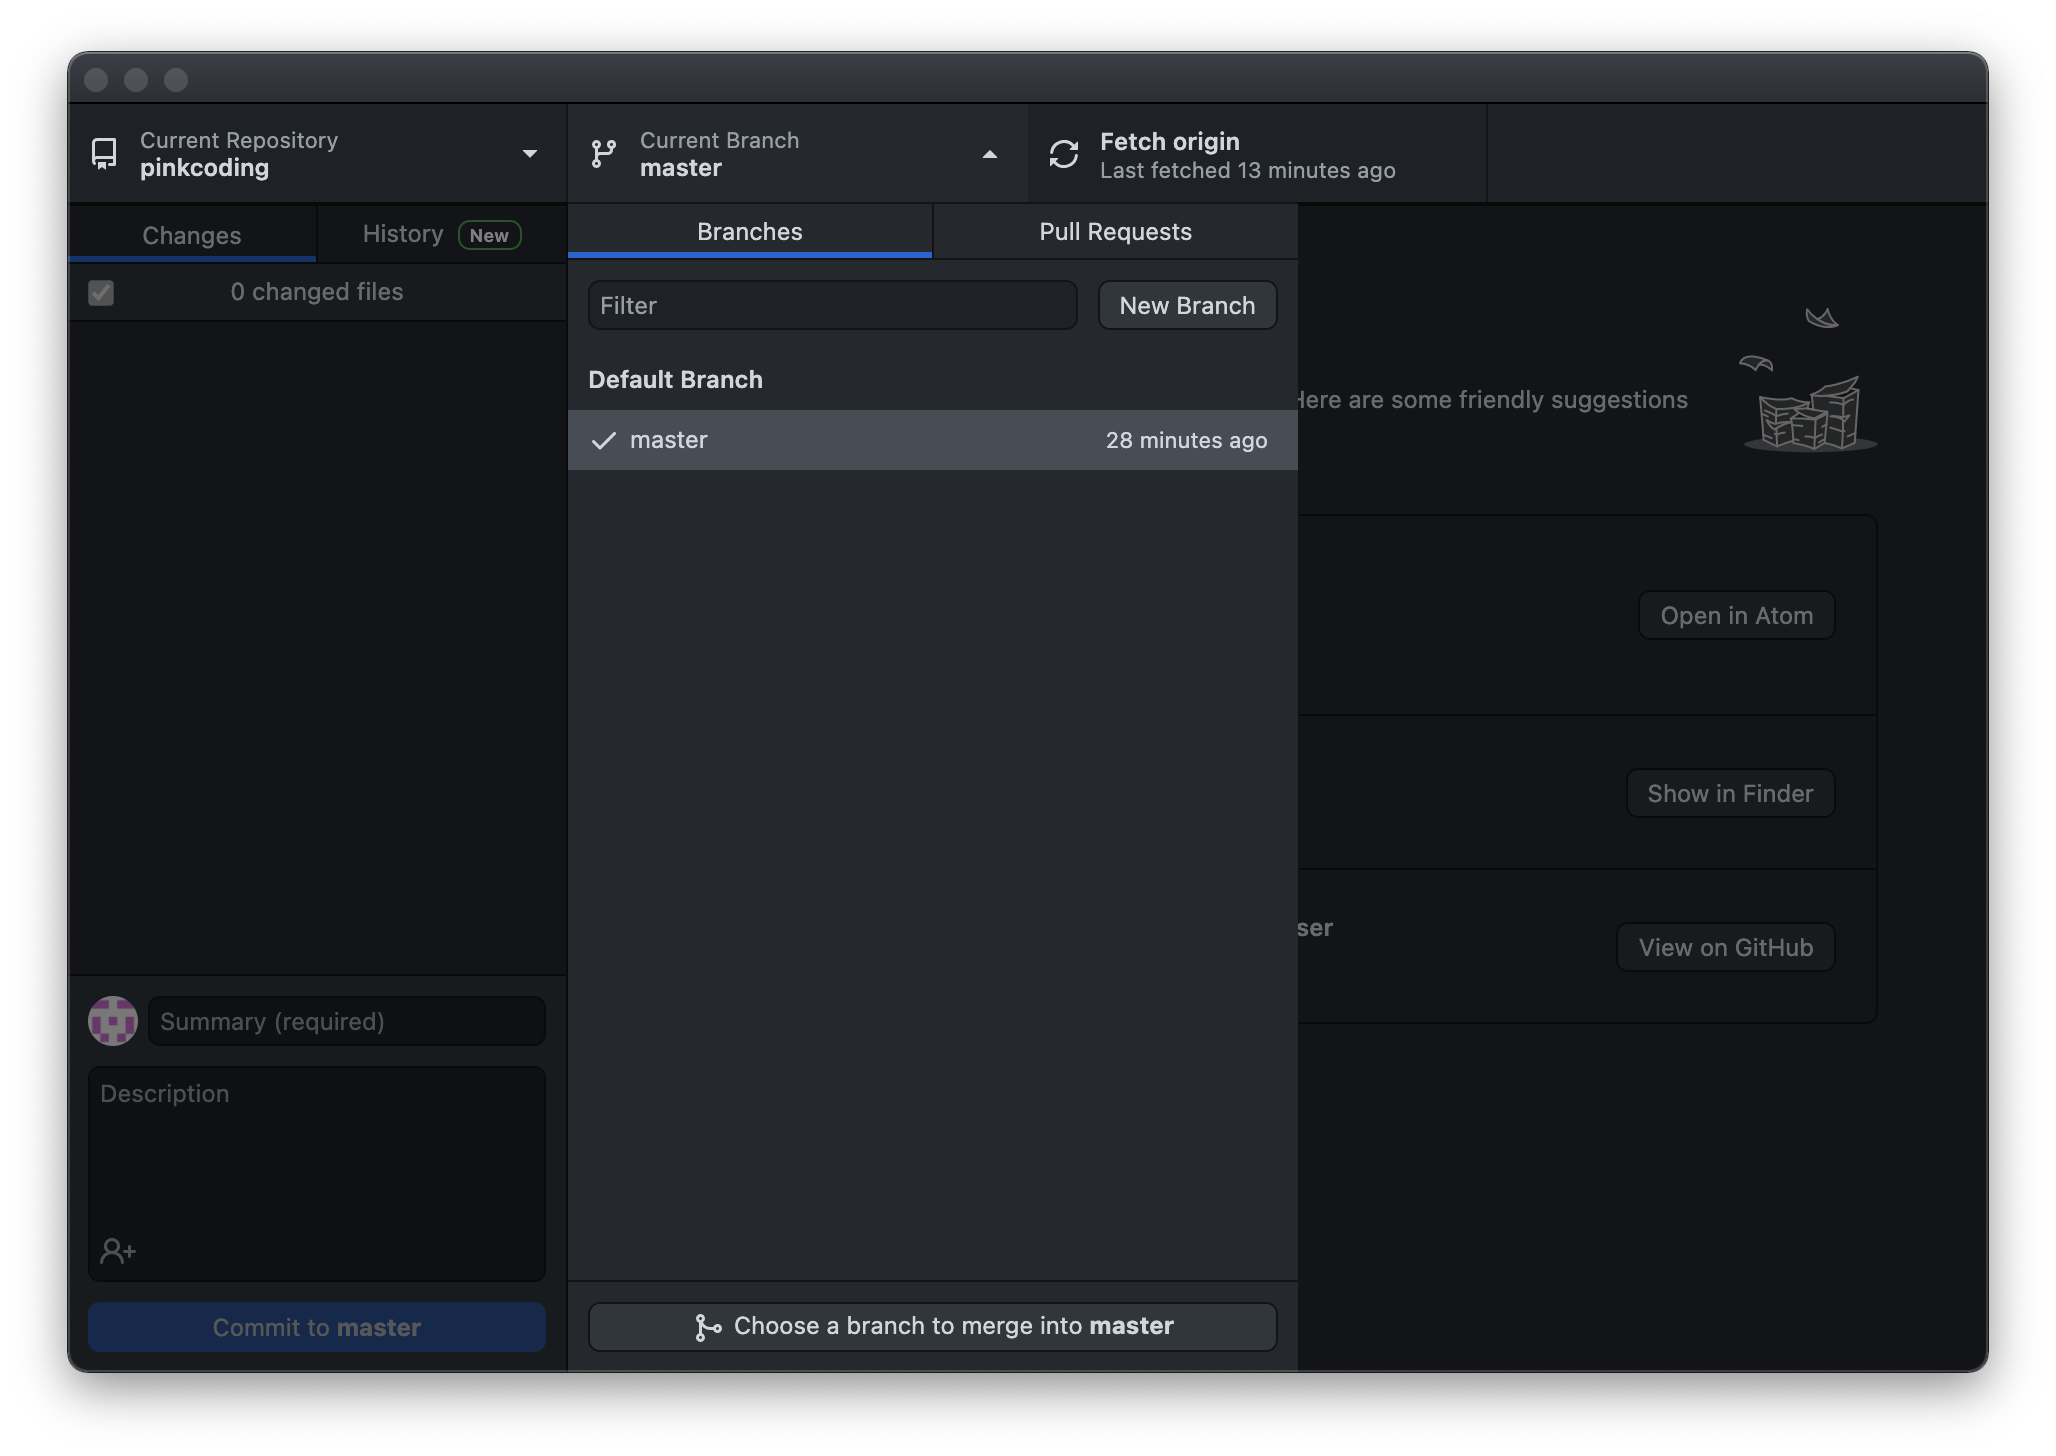The height and width of the screenshot is (1456, 2056).
Task: Click into the Description text area
Action: 317,1173
